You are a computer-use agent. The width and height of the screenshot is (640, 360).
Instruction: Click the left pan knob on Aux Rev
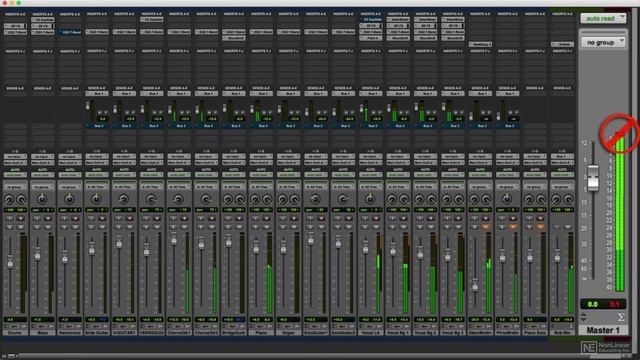(556, 199)
